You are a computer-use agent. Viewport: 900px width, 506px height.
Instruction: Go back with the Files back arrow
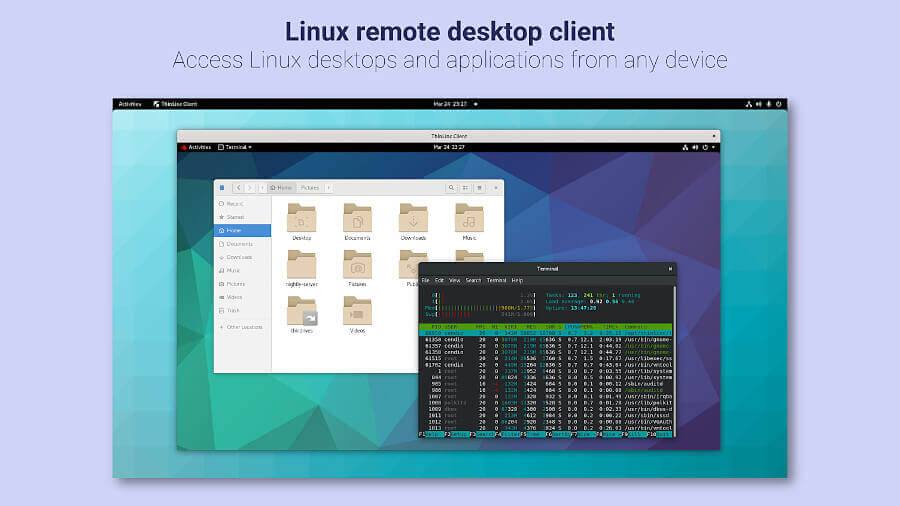(x=239, y=187)
